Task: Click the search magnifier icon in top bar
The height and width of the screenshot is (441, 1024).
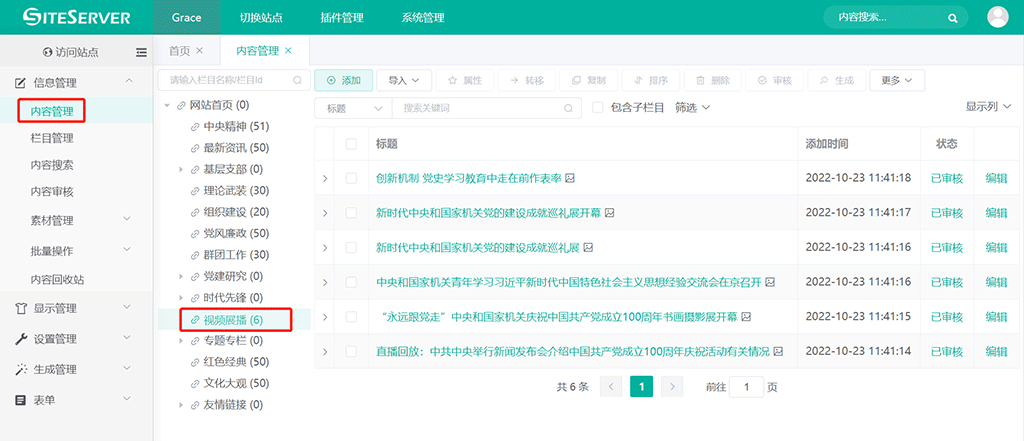Action: pos(953,18)
